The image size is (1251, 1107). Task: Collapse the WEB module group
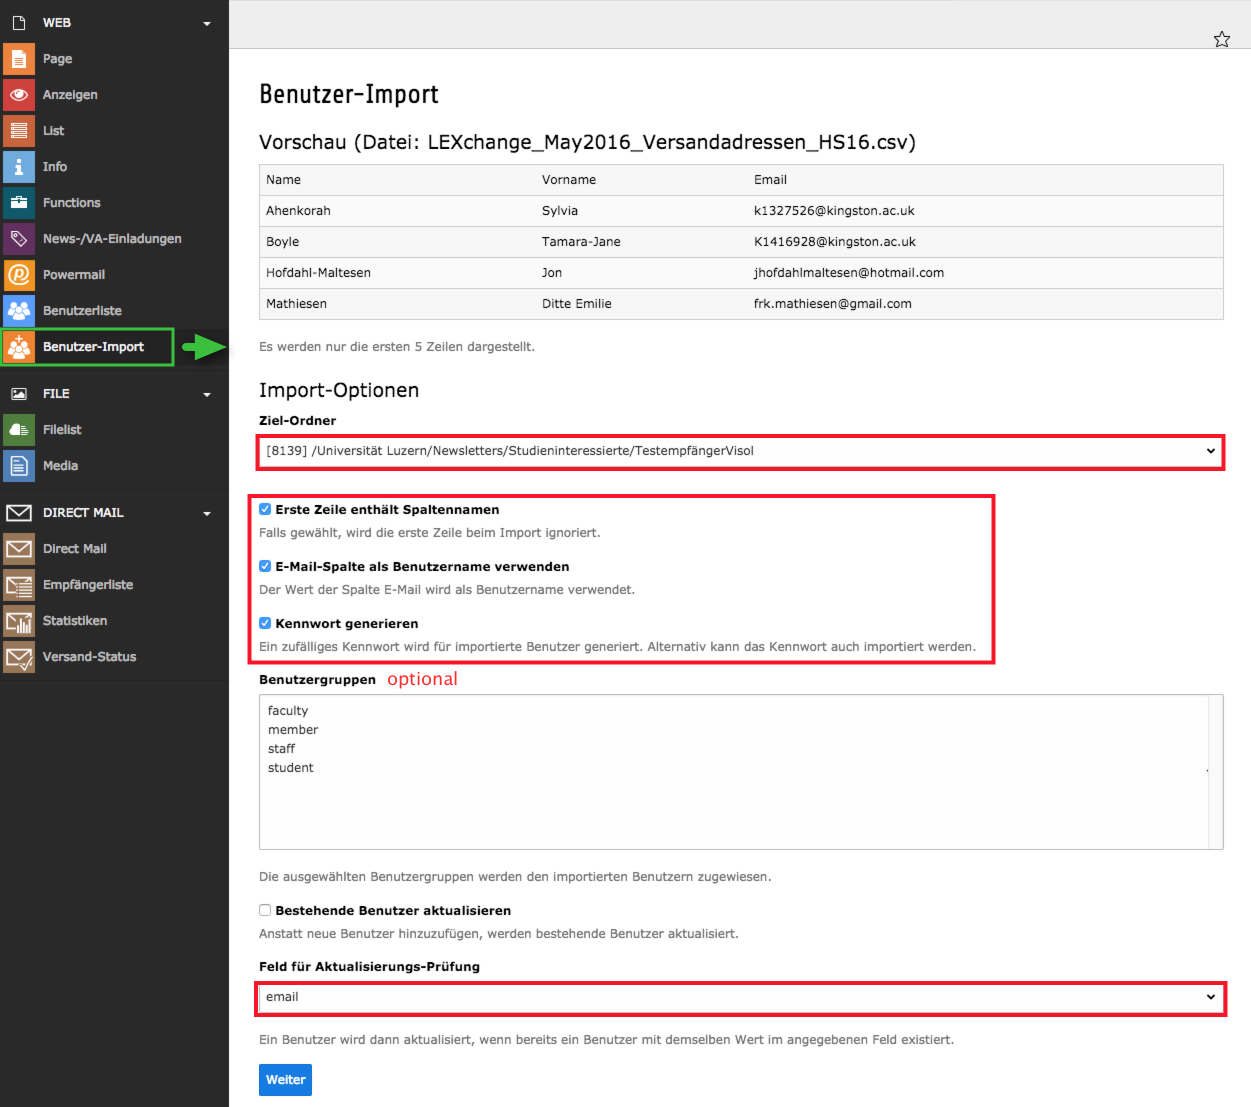(207, 23)
